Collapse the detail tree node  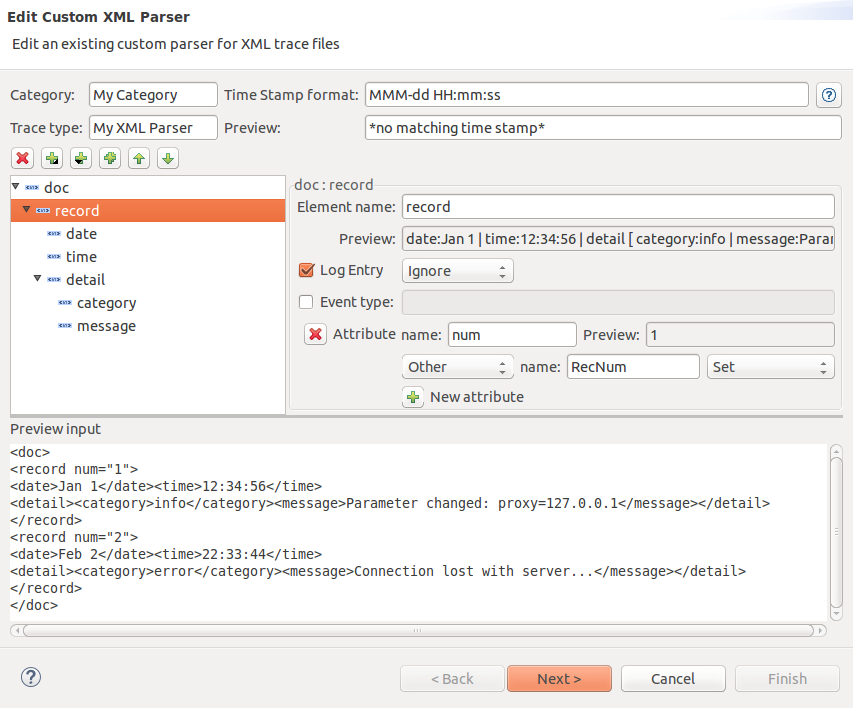pos(38,280)
